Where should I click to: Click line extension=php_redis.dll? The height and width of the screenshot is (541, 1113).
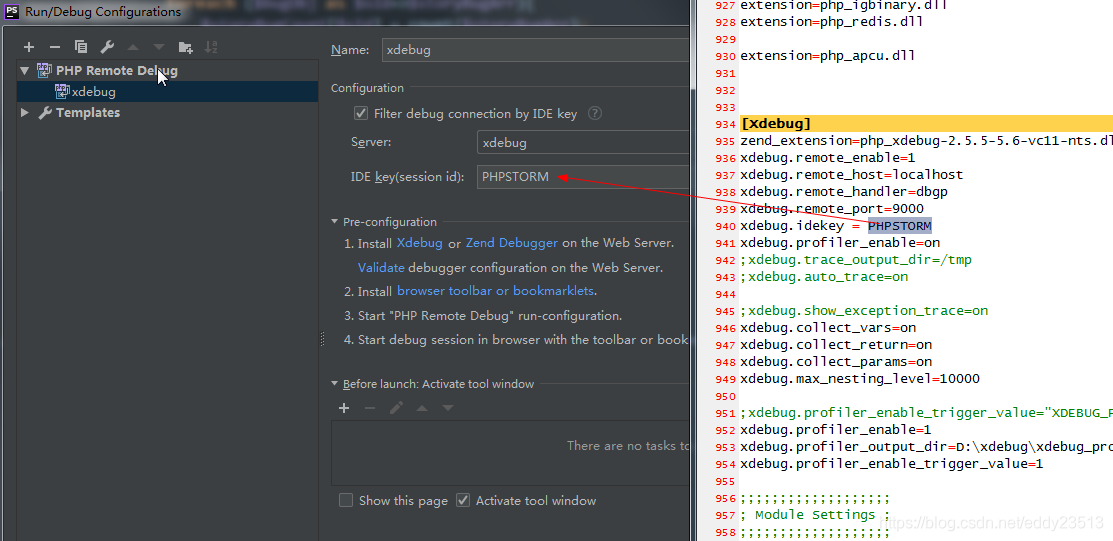(x=831, y=21)
